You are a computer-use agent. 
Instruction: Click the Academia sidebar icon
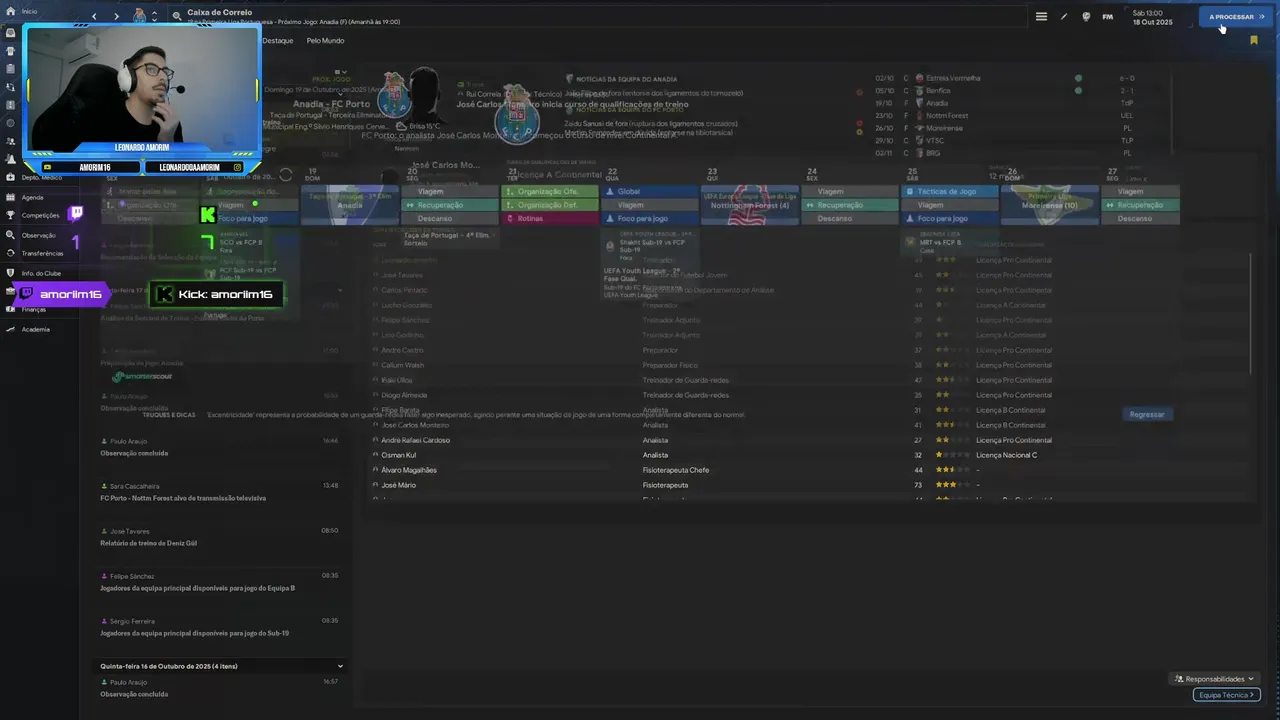[10, 329]
